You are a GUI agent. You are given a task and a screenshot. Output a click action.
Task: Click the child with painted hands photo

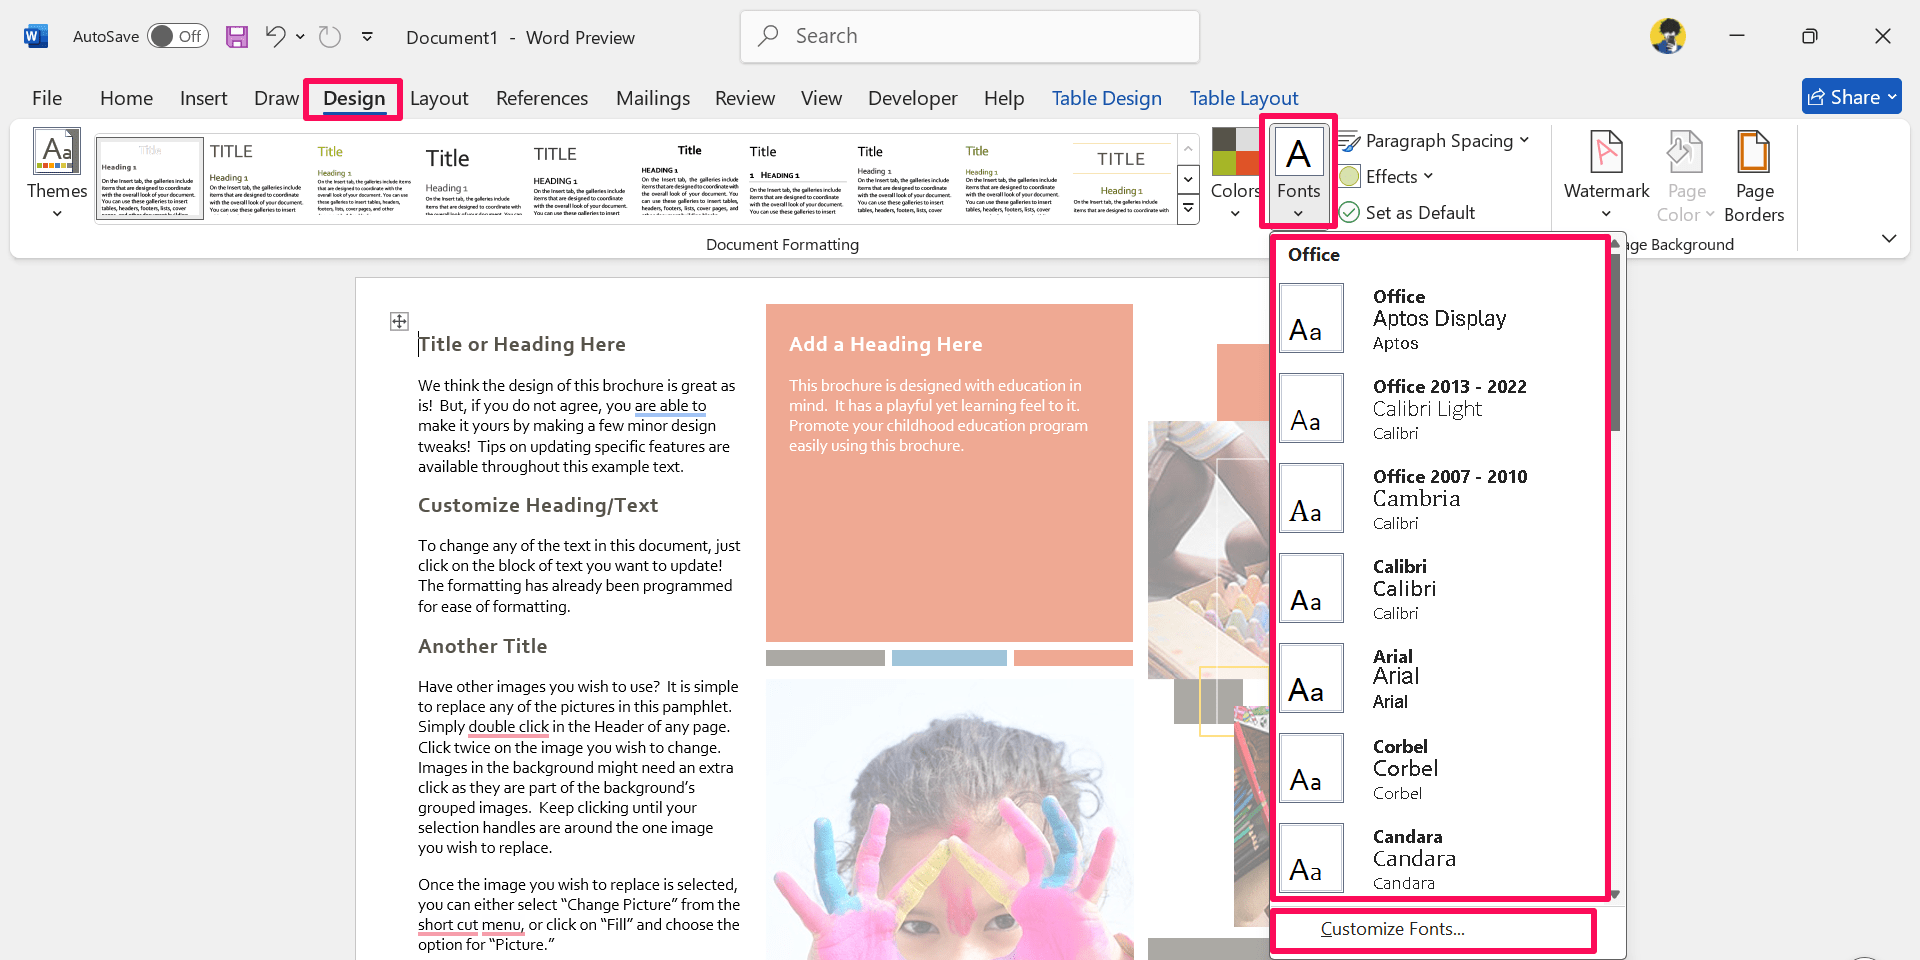click(949, 820)
